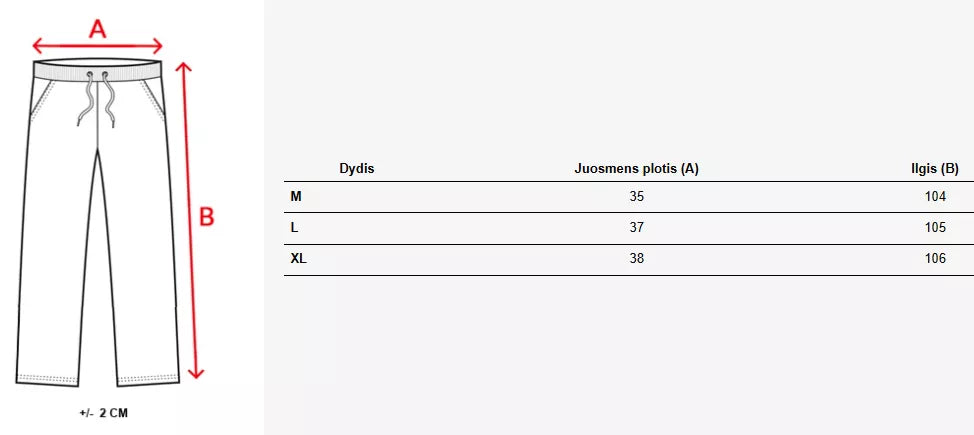Select the vertical red length arrow
974x435 pixels.
[188, 220]
